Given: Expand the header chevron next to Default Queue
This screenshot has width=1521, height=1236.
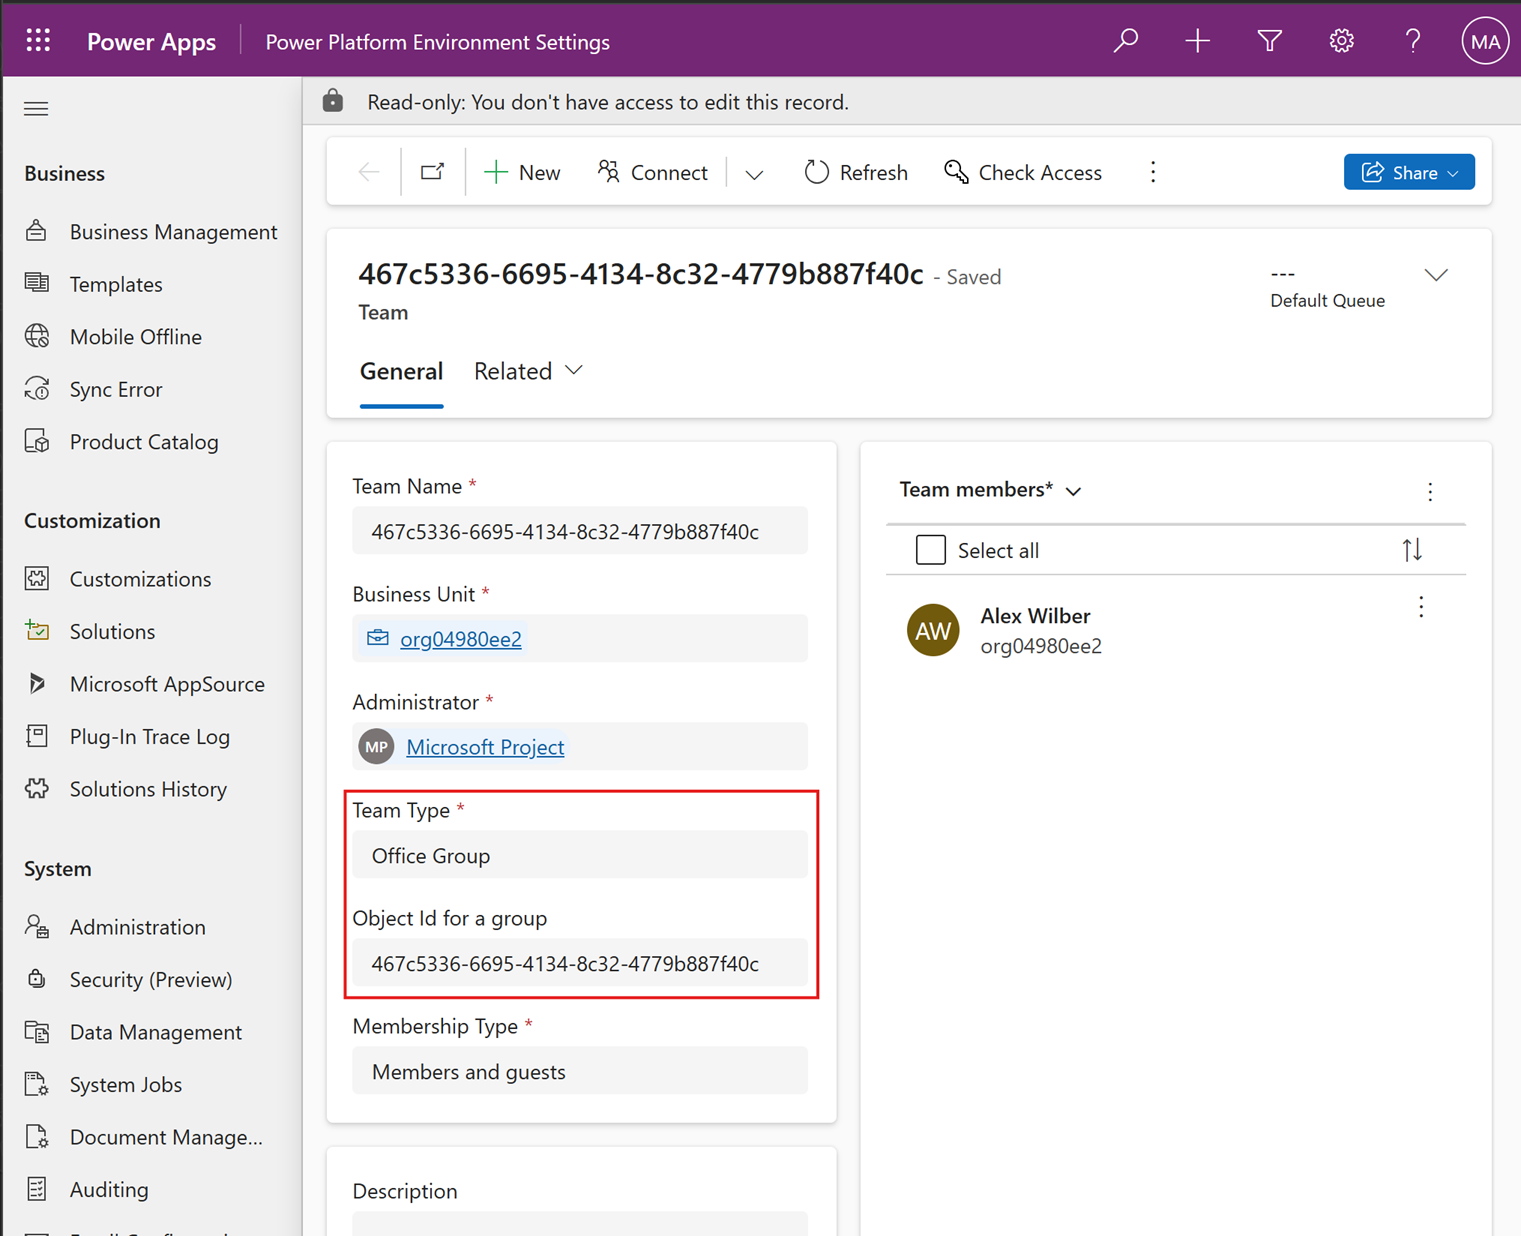Looking at the screenshot, I should [x=1436, y=275].
